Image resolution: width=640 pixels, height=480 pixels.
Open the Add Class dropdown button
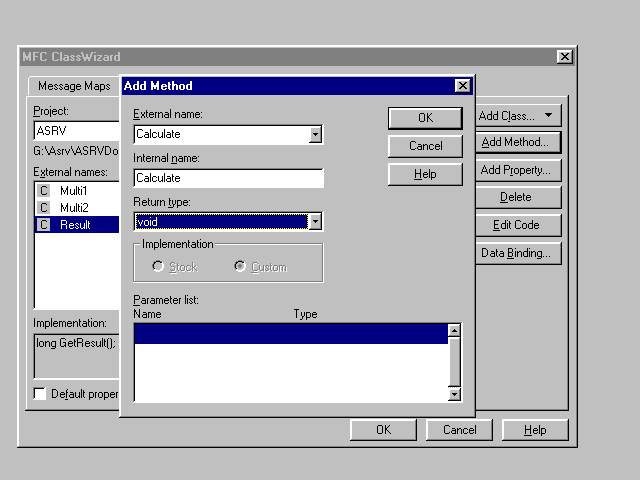pos(518,116)
